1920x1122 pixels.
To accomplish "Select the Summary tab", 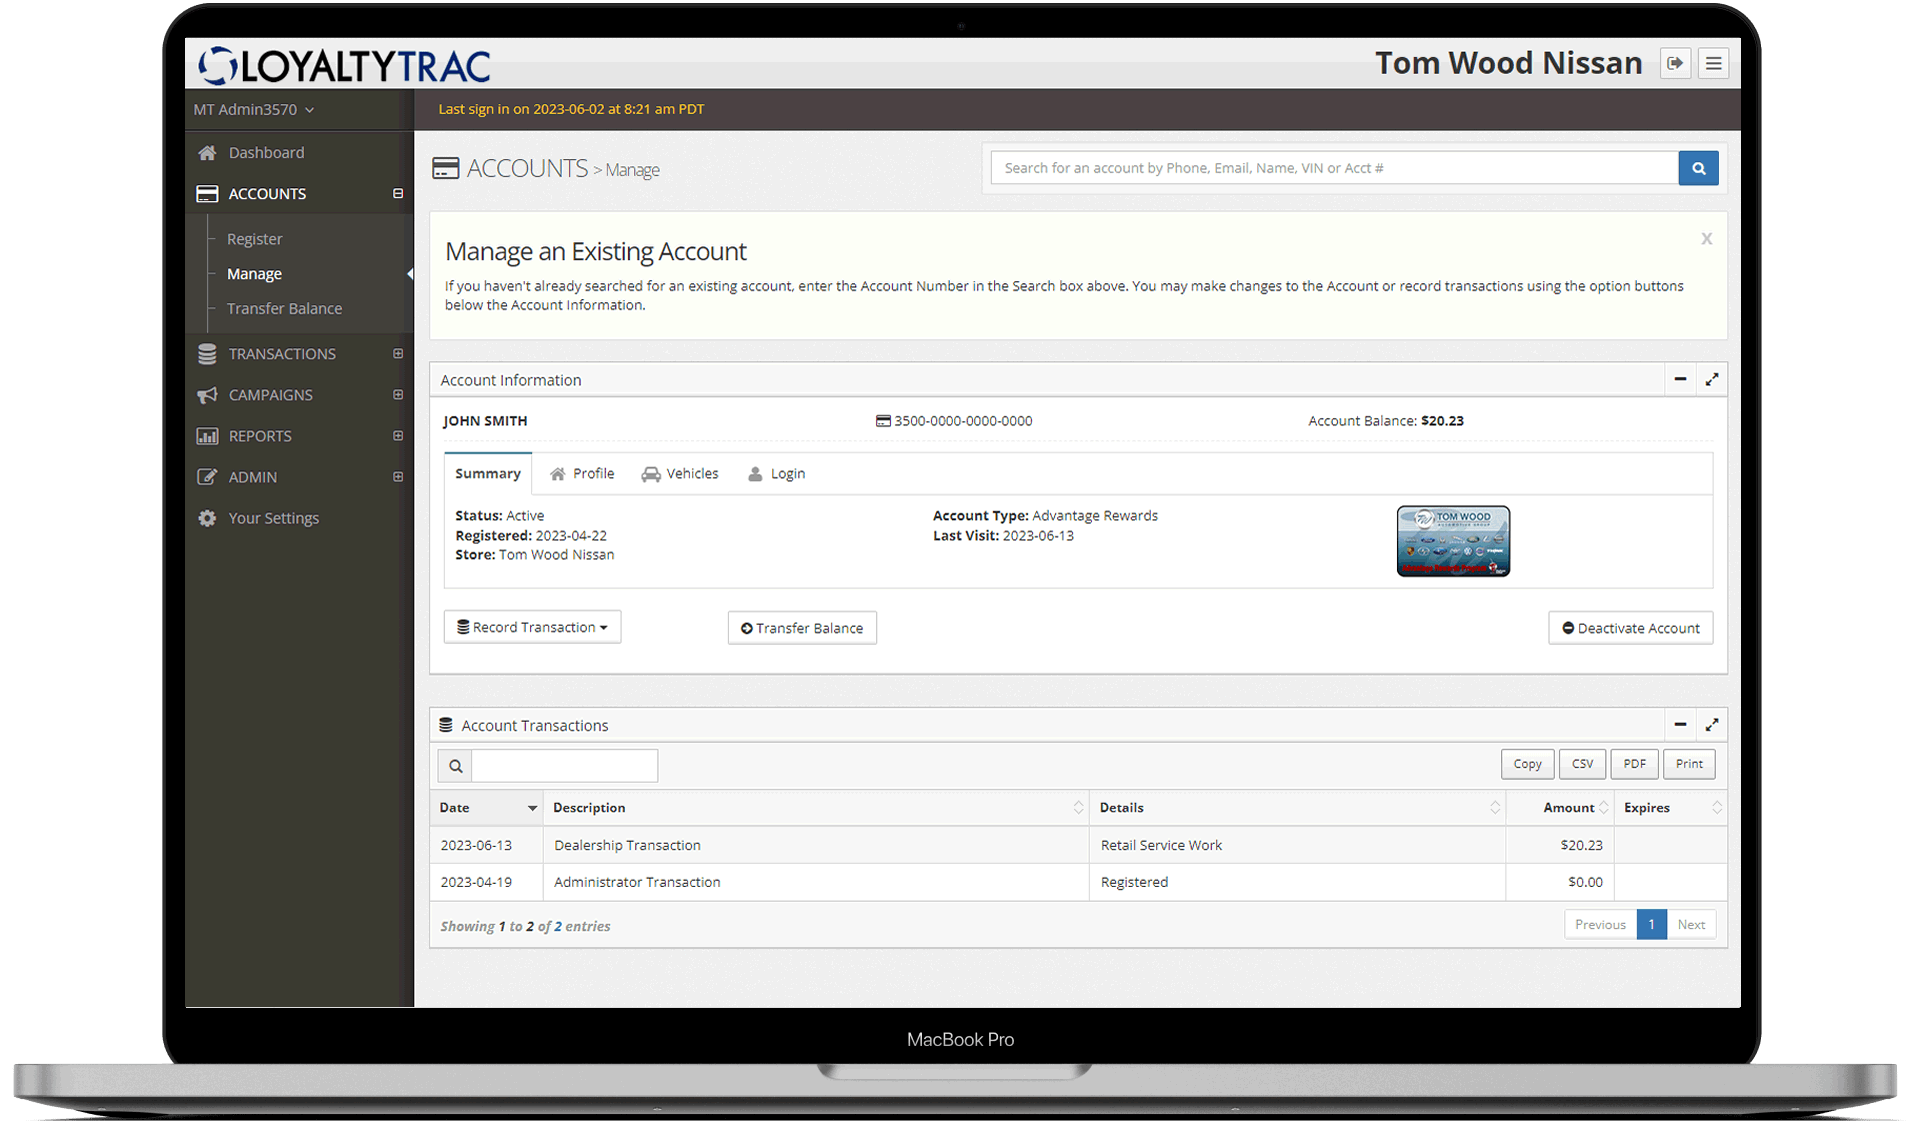I will tap(488, 474).
